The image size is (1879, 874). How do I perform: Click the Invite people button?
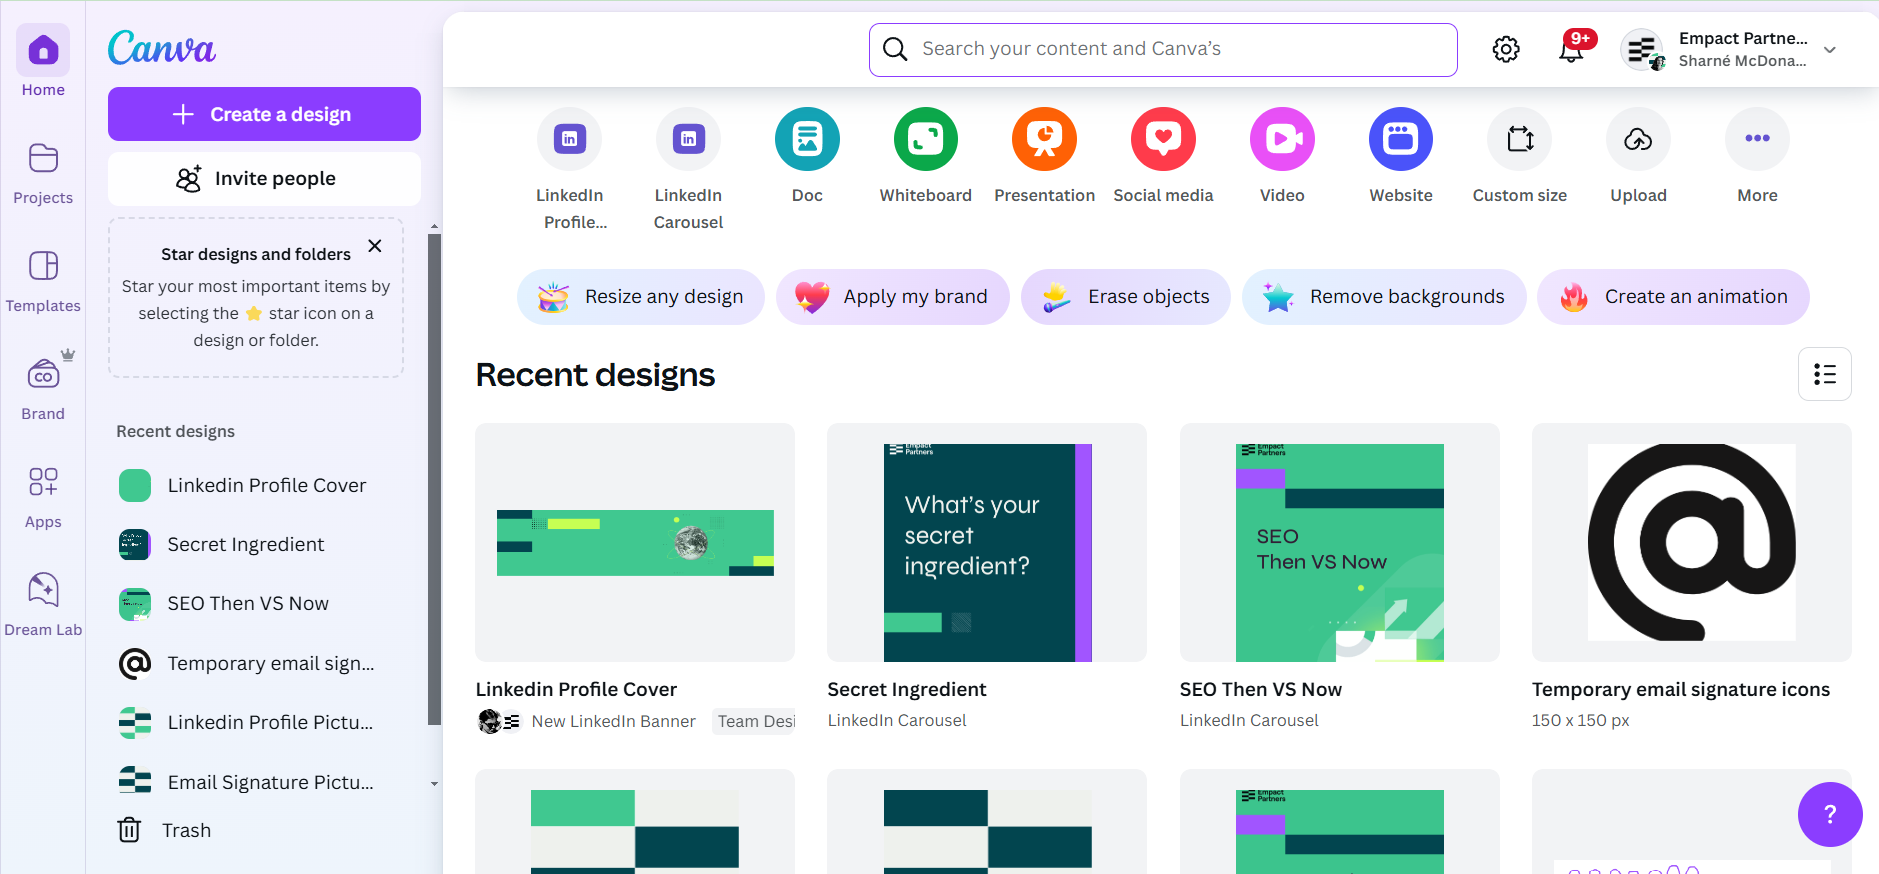[264, 179]
